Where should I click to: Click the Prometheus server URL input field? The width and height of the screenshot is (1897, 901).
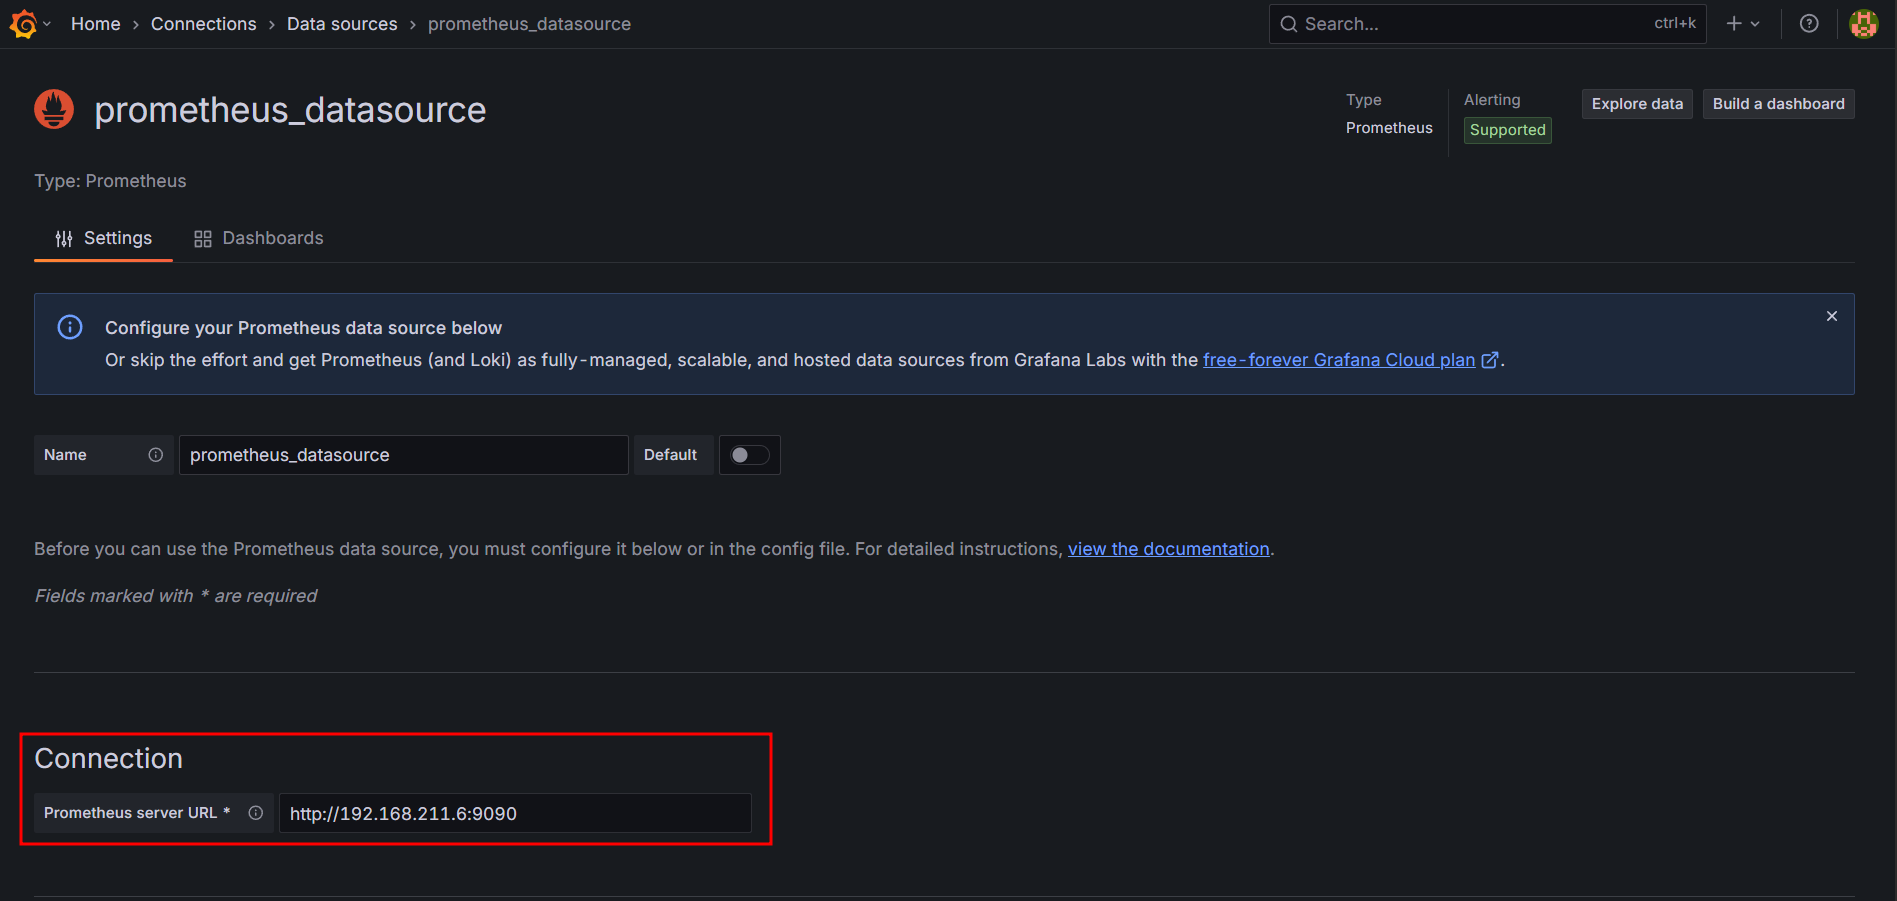514,813
